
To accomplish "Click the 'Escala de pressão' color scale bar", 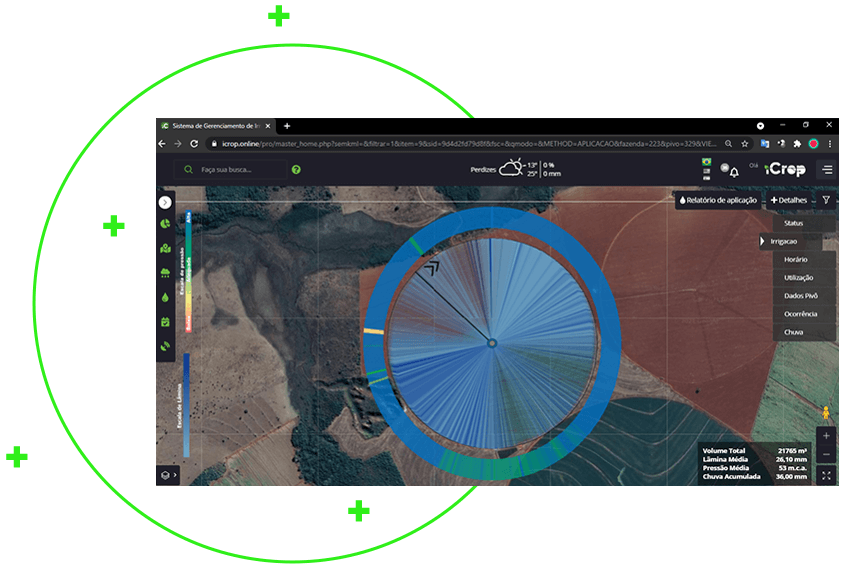I will (x=188, y=271).
